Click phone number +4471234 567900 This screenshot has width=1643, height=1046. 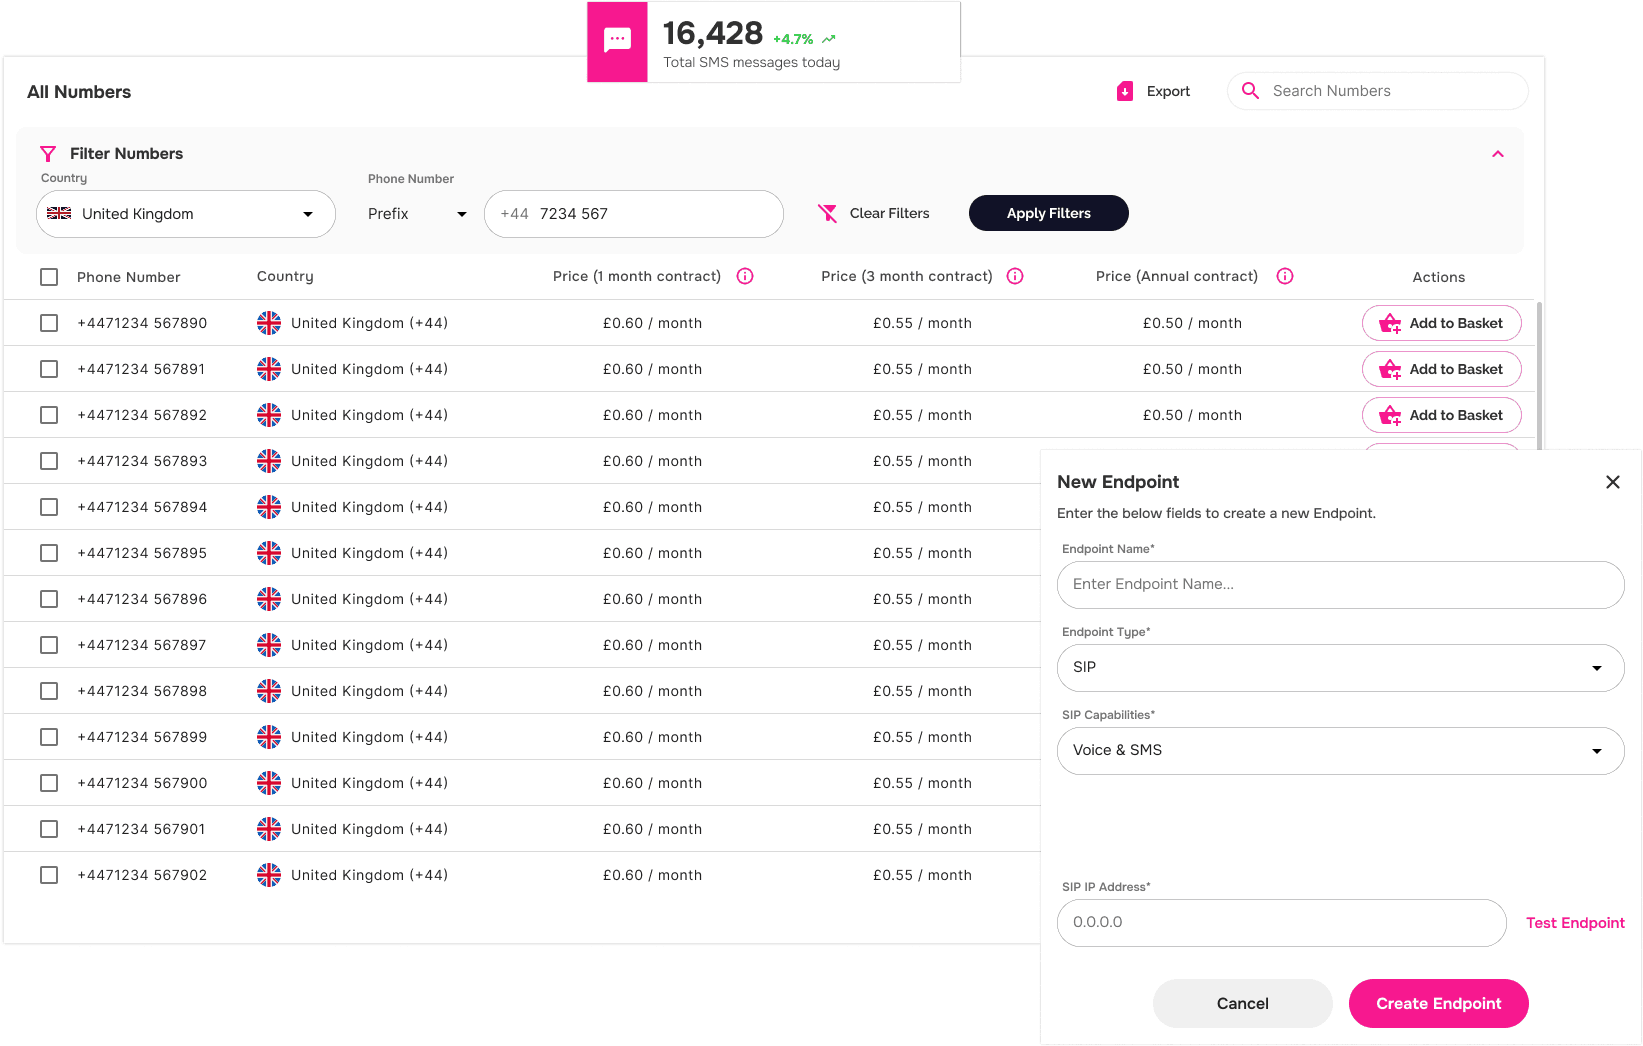click(x=142, y=783)
